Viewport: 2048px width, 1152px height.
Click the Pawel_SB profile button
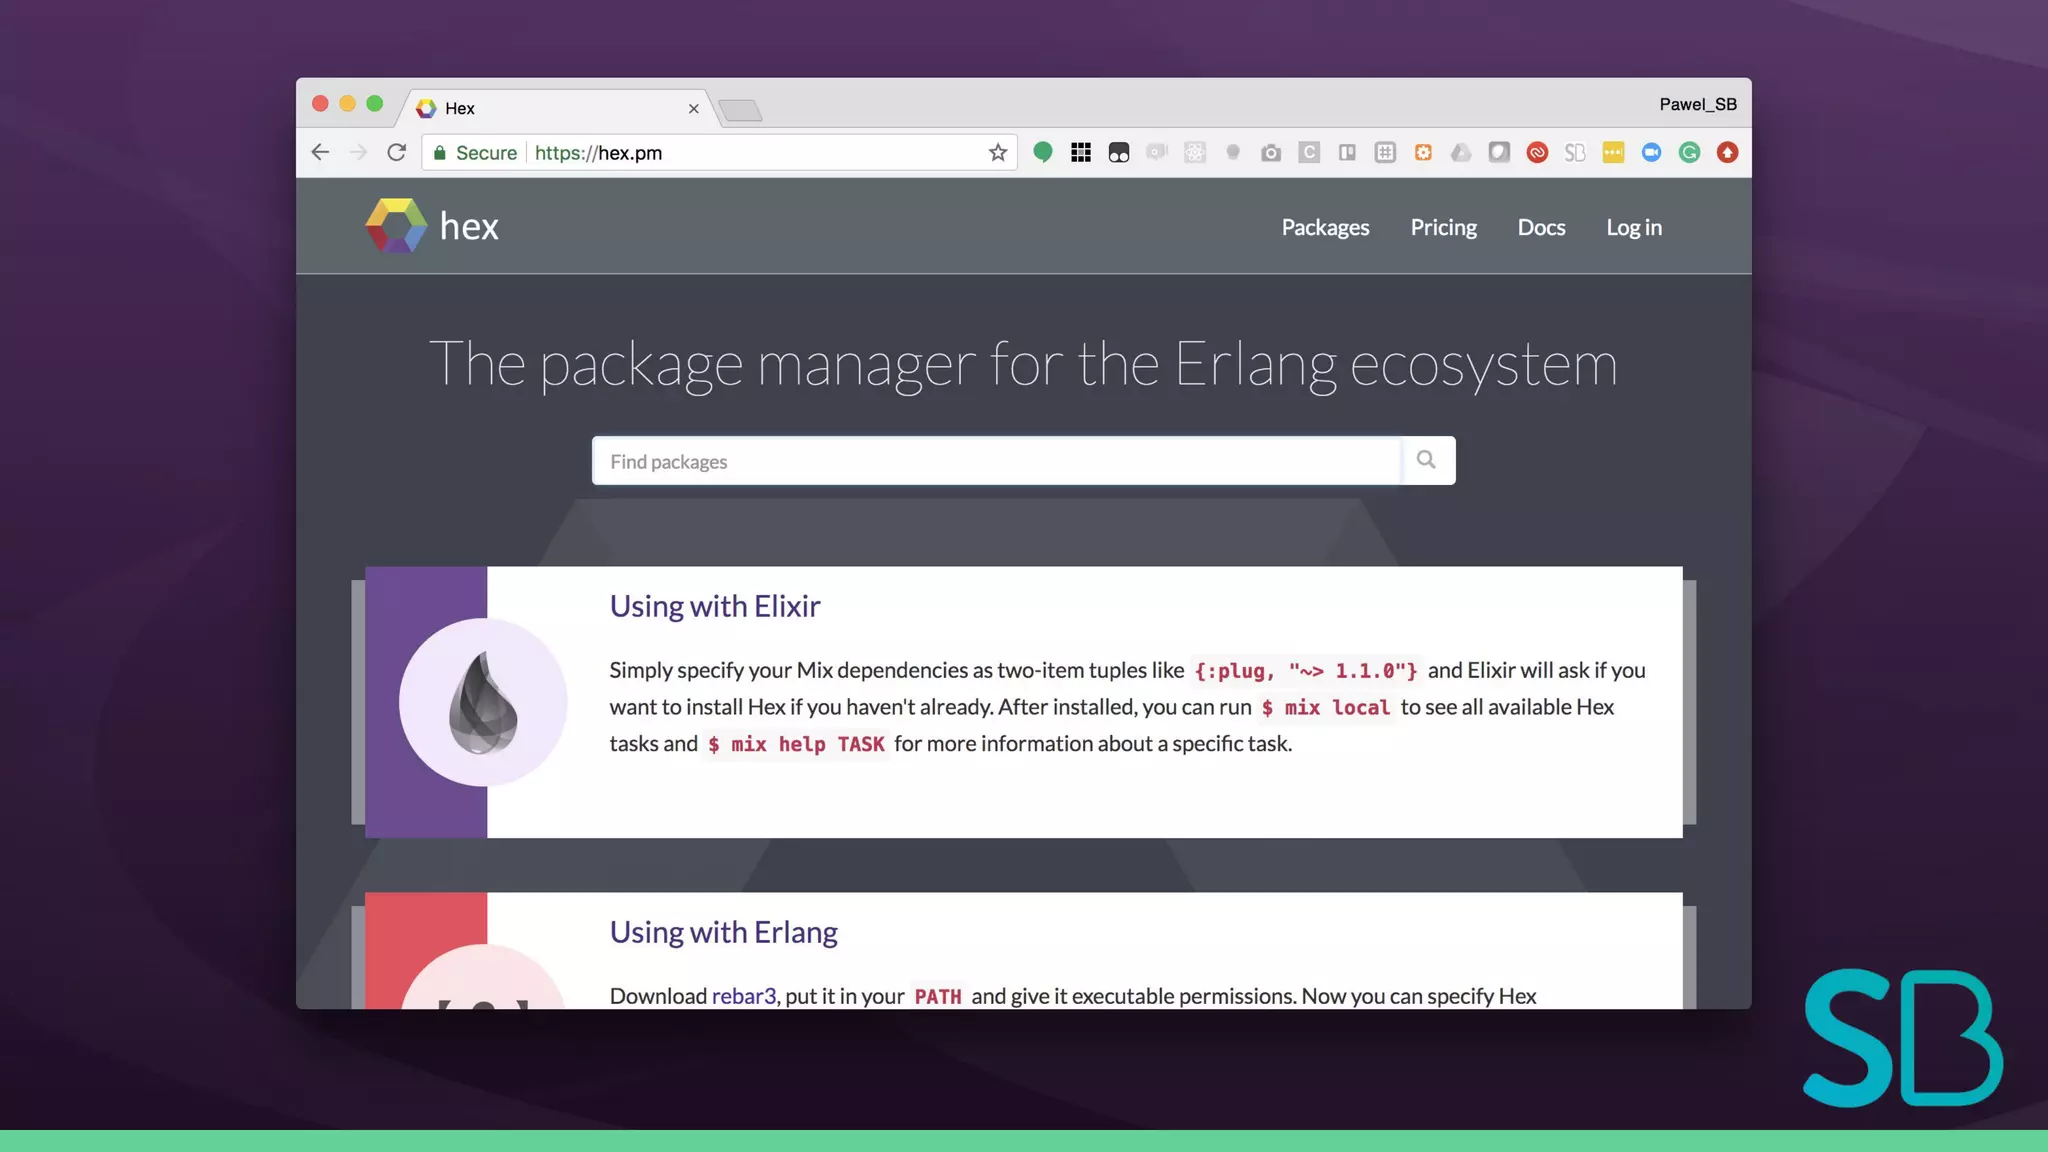pyautogui.click(x=1697, y=104)
